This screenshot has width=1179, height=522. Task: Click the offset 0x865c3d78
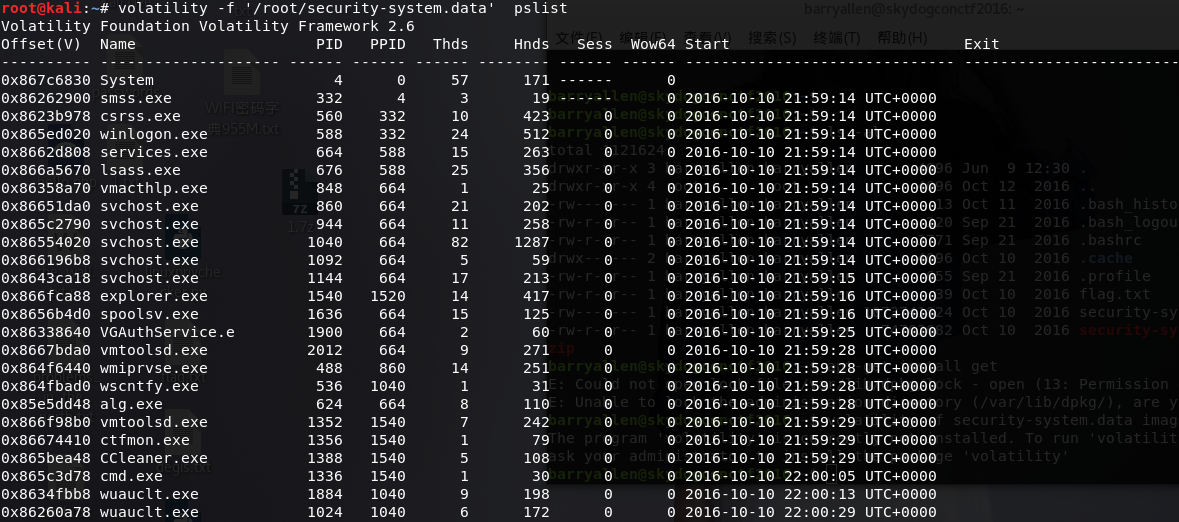[46, 477]
